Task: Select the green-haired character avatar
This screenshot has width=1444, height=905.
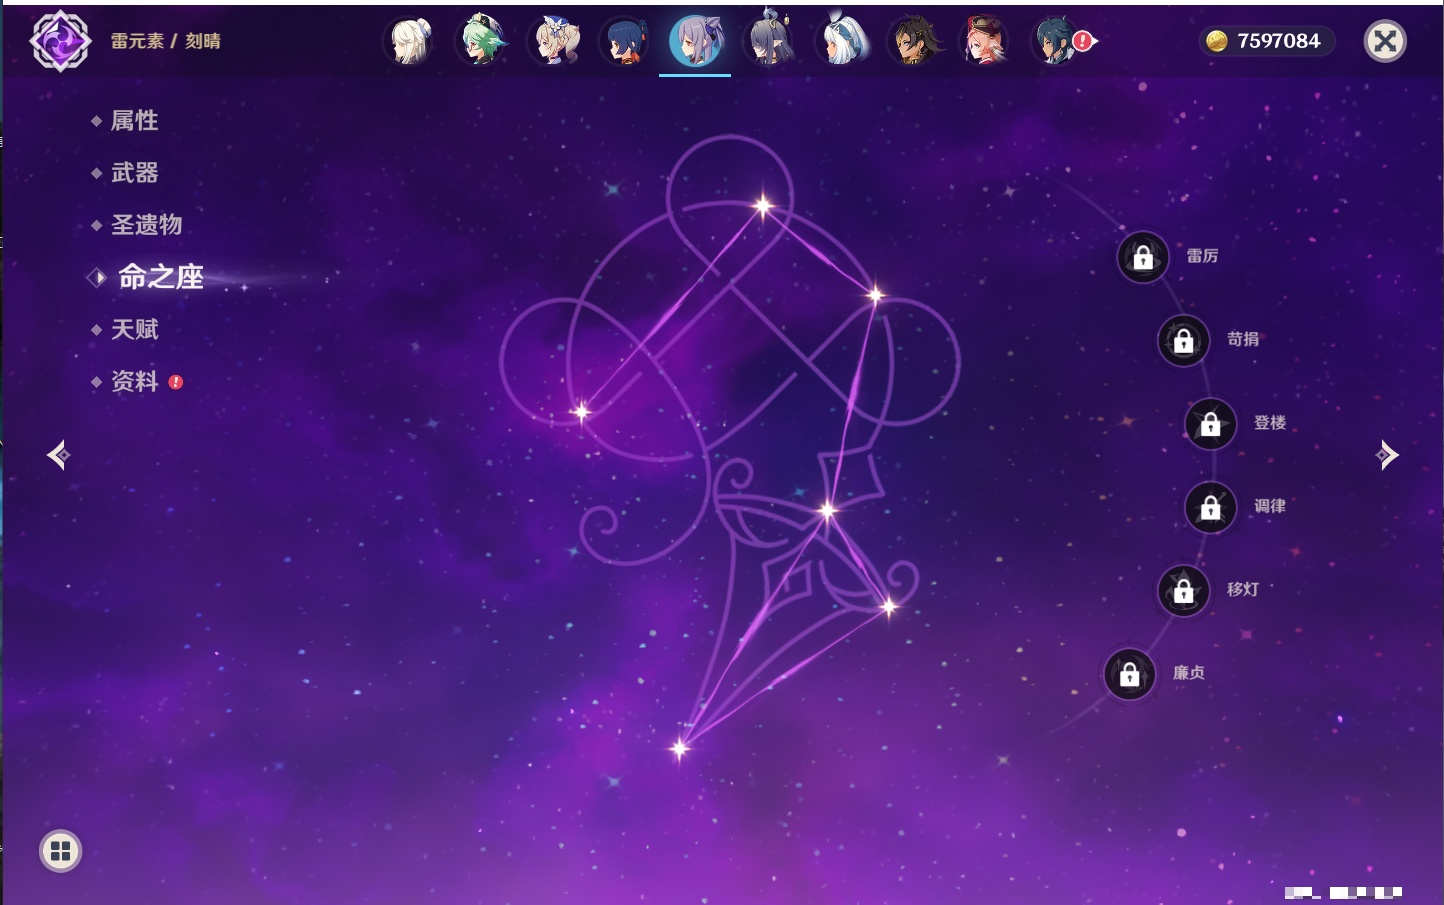Action: pos(482,41)
